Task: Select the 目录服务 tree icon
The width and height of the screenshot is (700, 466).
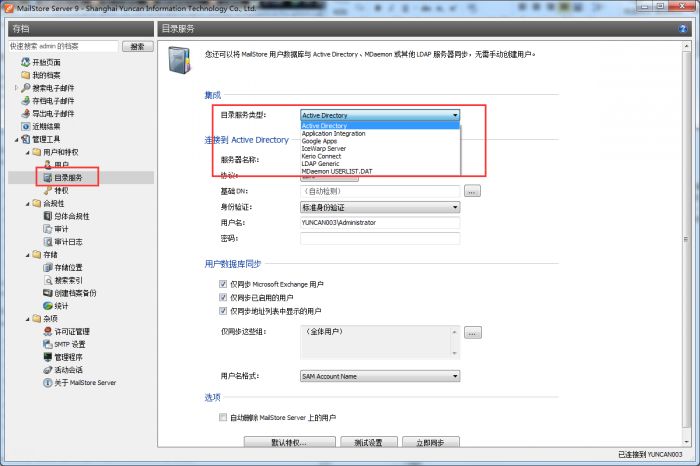Action: [x=48, y=178]
